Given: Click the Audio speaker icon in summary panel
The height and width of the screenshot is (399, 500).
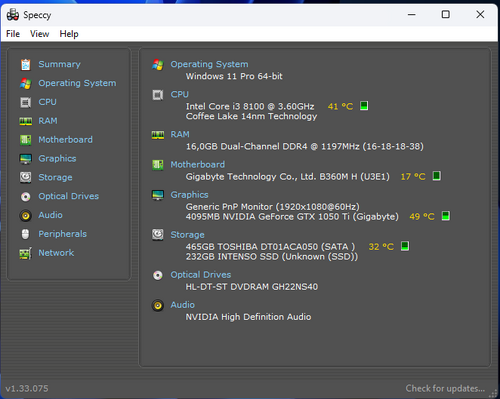Looking at the screenshot, I should click(x=158, y=305).
